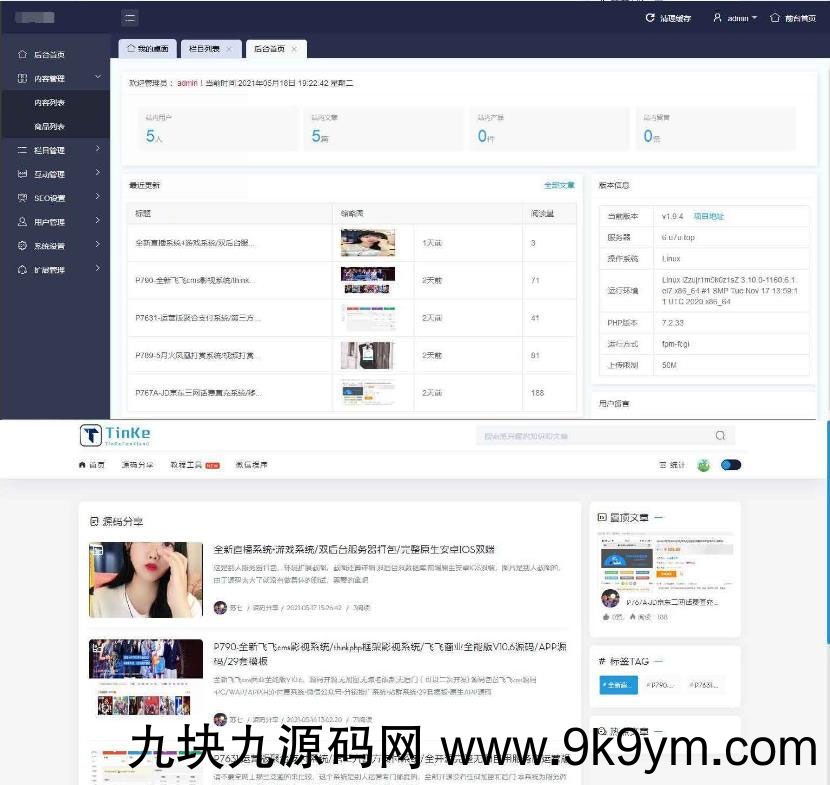Click the 全部文章 link
Image resolution: width=830 pixels, height=785 pixels.
tap(558, 185)
